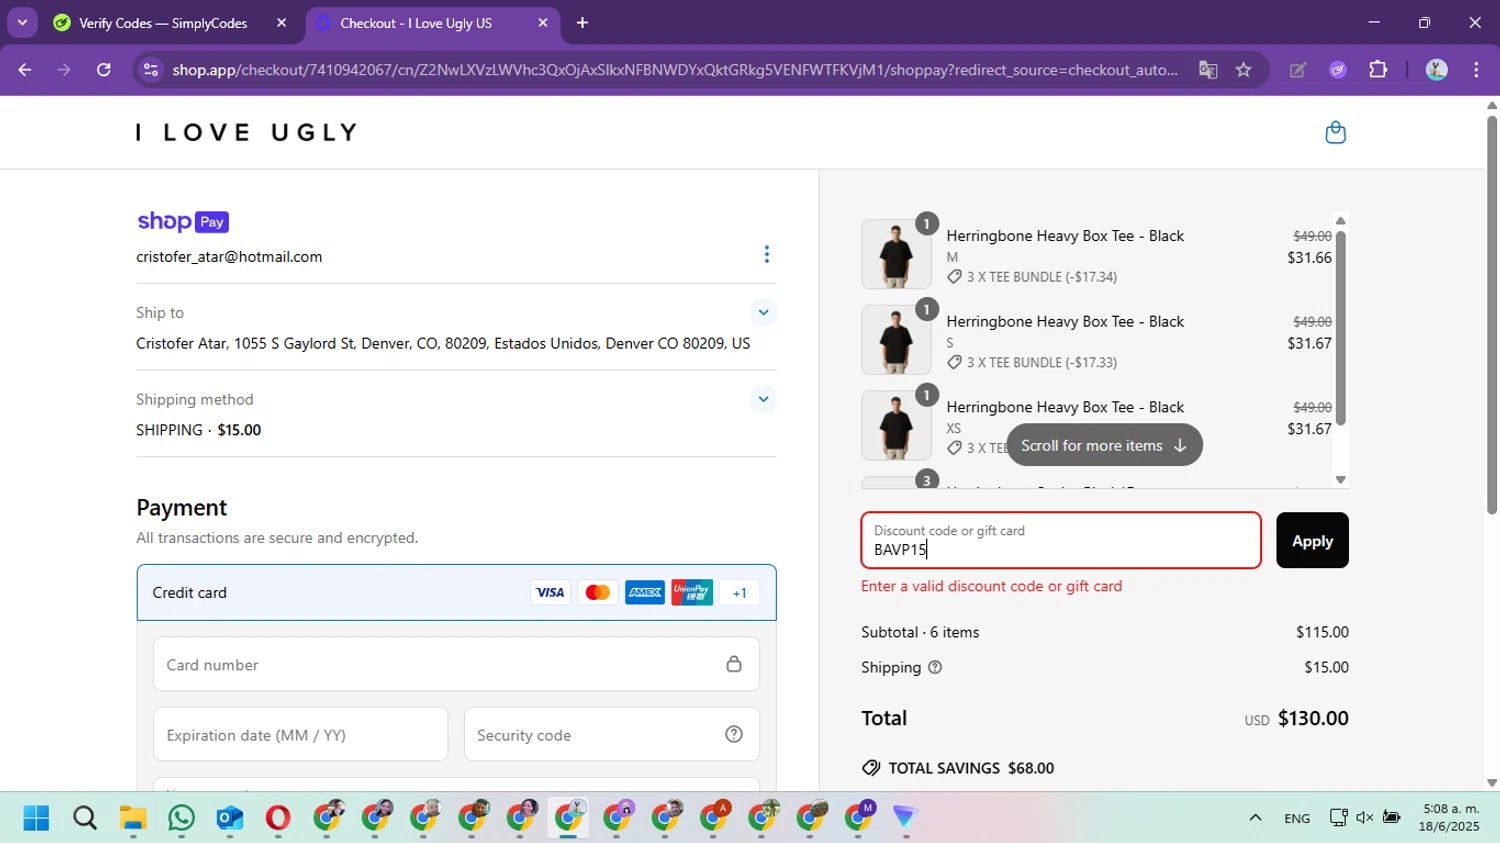Open the Chrome three-dot menu
Viewport: 1500px width, 843px height.
coord(1476,70)
